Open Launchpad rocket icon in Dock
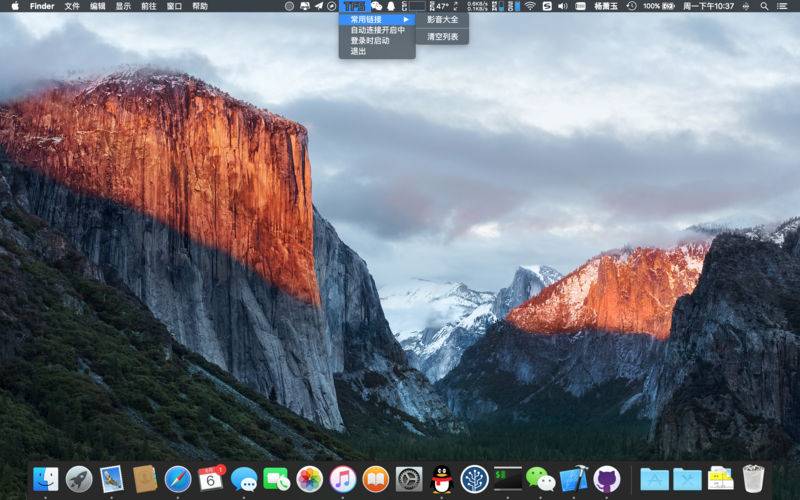The height and width of the screenshot is (500, 800). [79, 480]
